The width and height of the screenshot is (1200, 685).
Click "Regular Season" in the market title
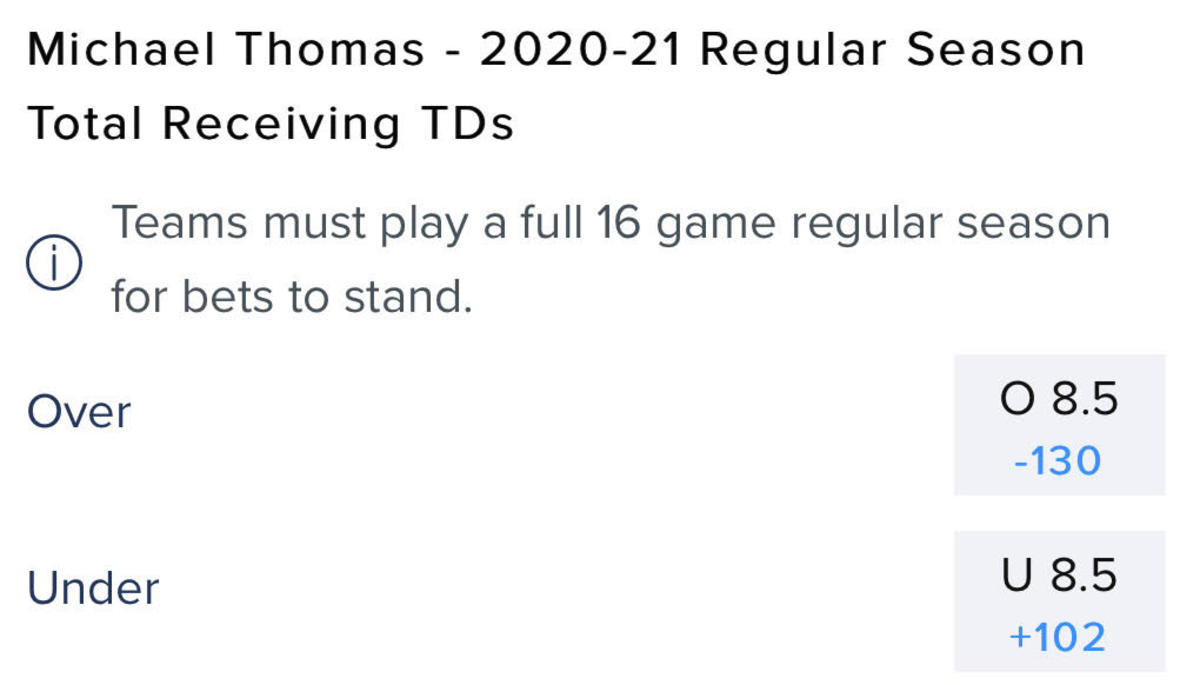pos(892,50)
